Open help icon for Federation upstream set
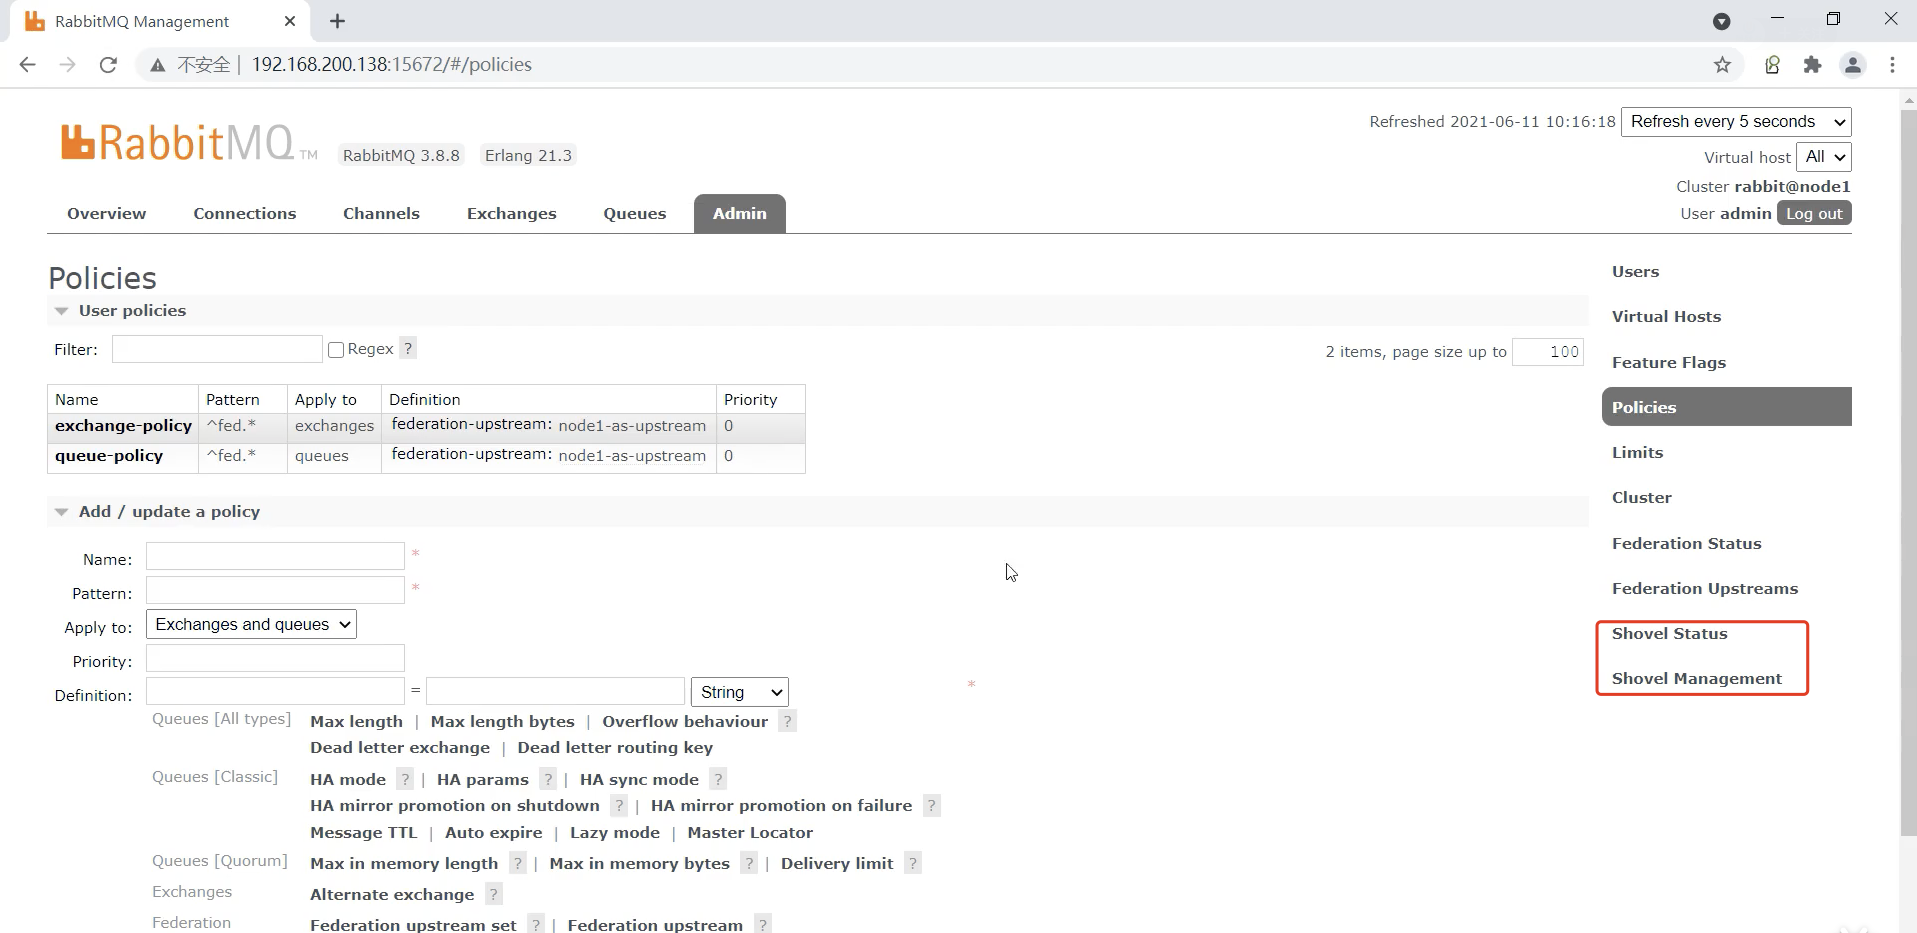The height and width of the screenshot is (933, 1917). (536, 925)
